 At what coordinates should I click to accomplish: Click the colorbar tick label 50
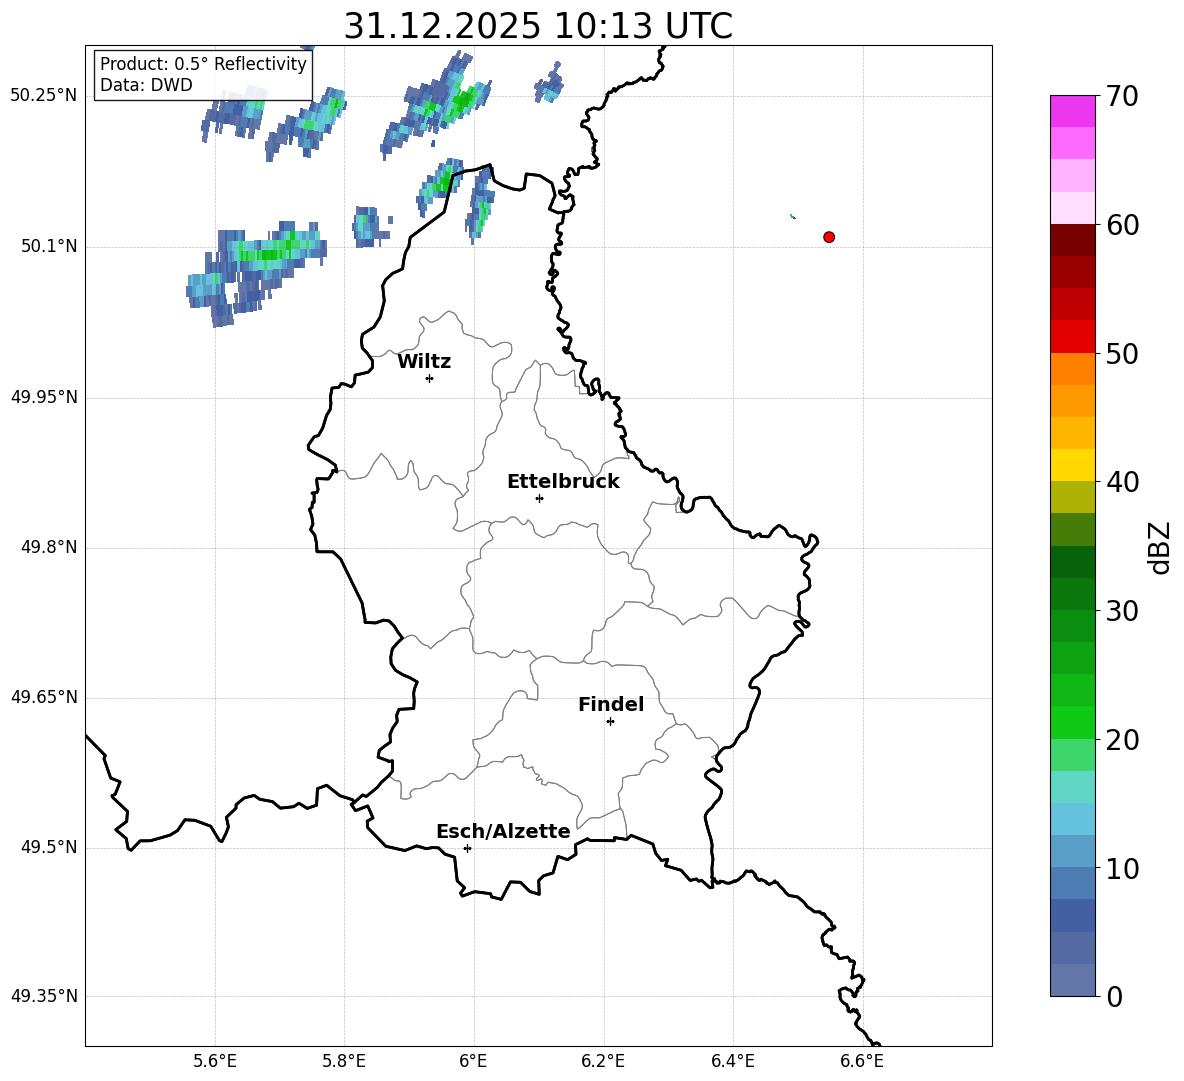1122,354
